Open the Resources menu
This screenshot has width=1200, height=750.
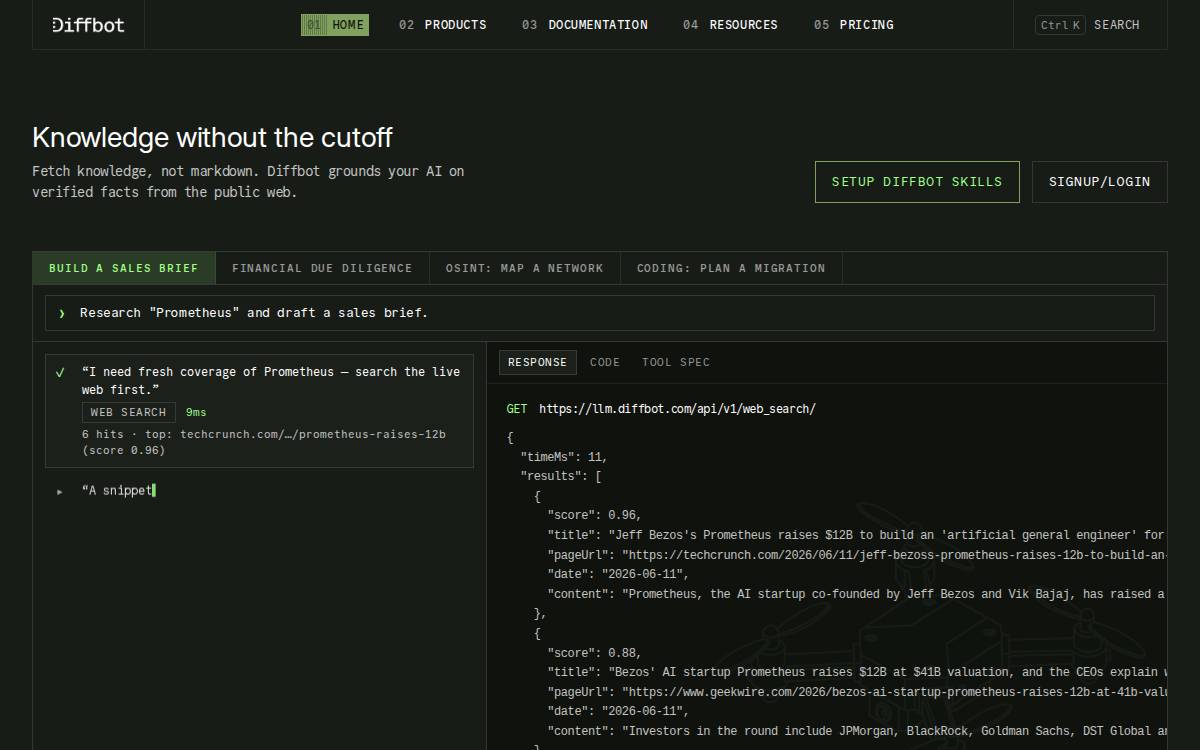[730, 25]
